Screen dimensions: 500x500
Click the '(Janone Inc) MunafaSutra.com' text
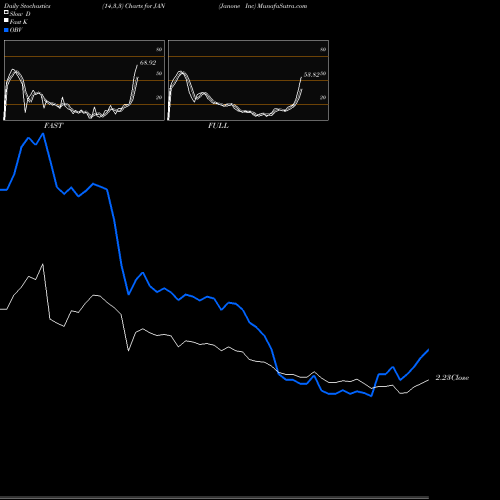263,6
